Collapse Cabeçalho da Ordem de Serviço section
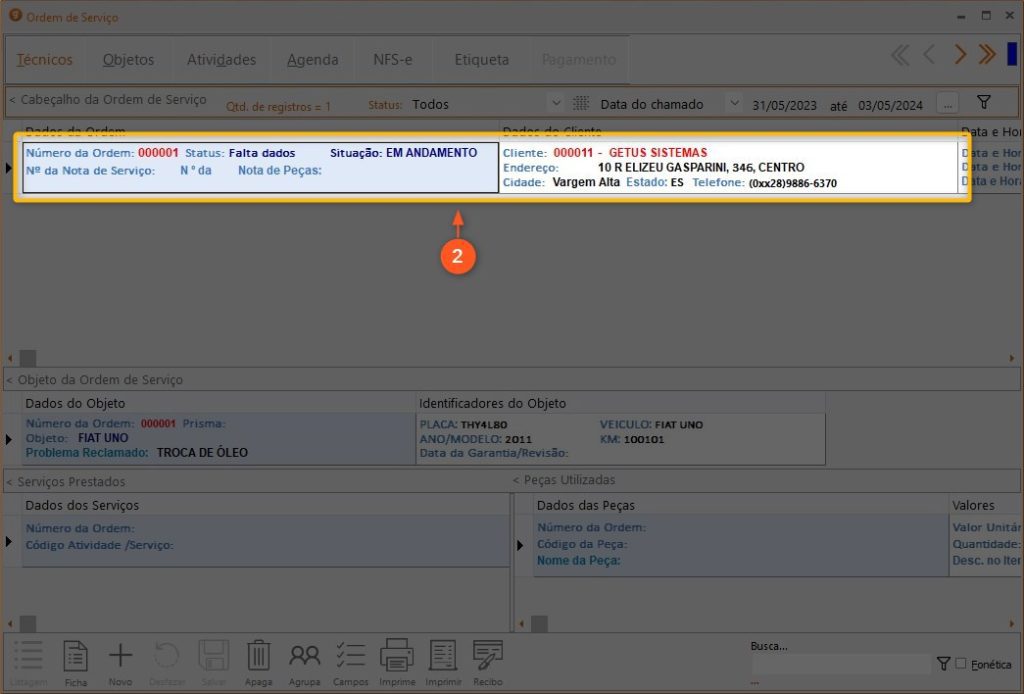Screen dimensions: 1024x694 12,100
